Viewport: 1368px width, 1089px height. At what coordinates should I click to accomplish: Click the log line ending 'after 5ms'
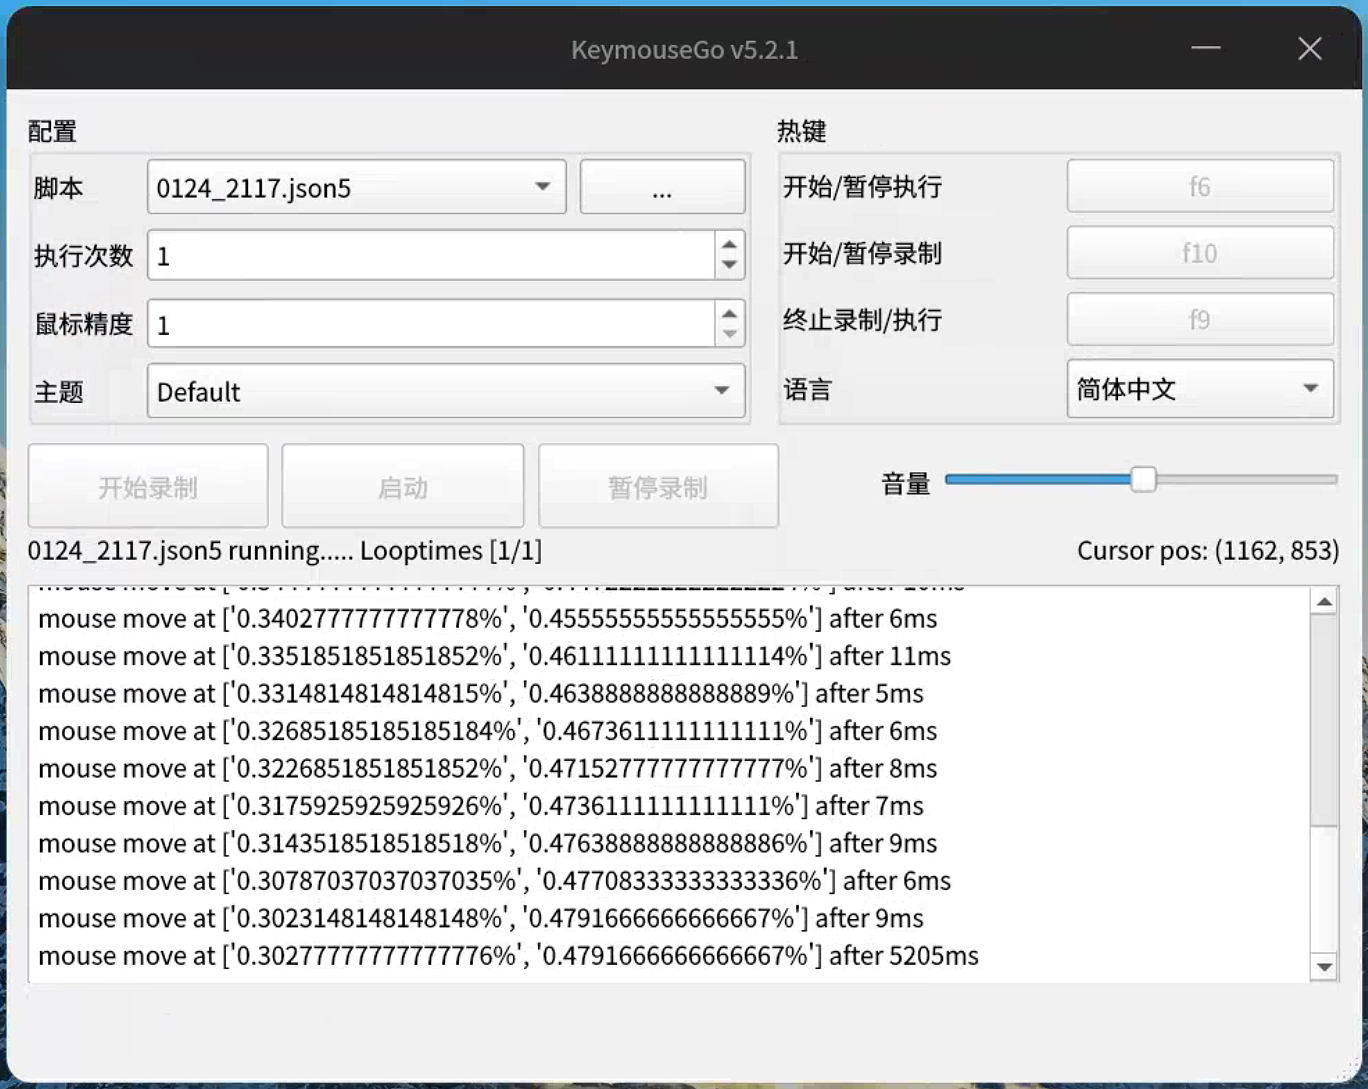pyautogui.click(x=481, y=693)
